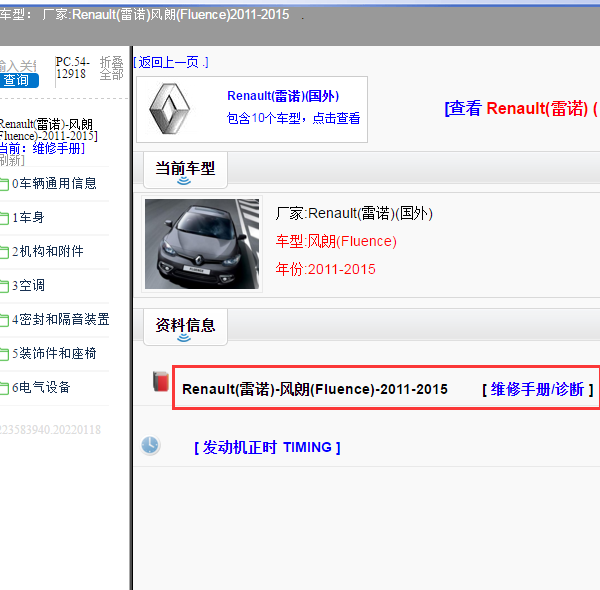The width and height of the screenshot is (600, 590).
Task: Click folder icon beside 1车身
Action: 4,218
